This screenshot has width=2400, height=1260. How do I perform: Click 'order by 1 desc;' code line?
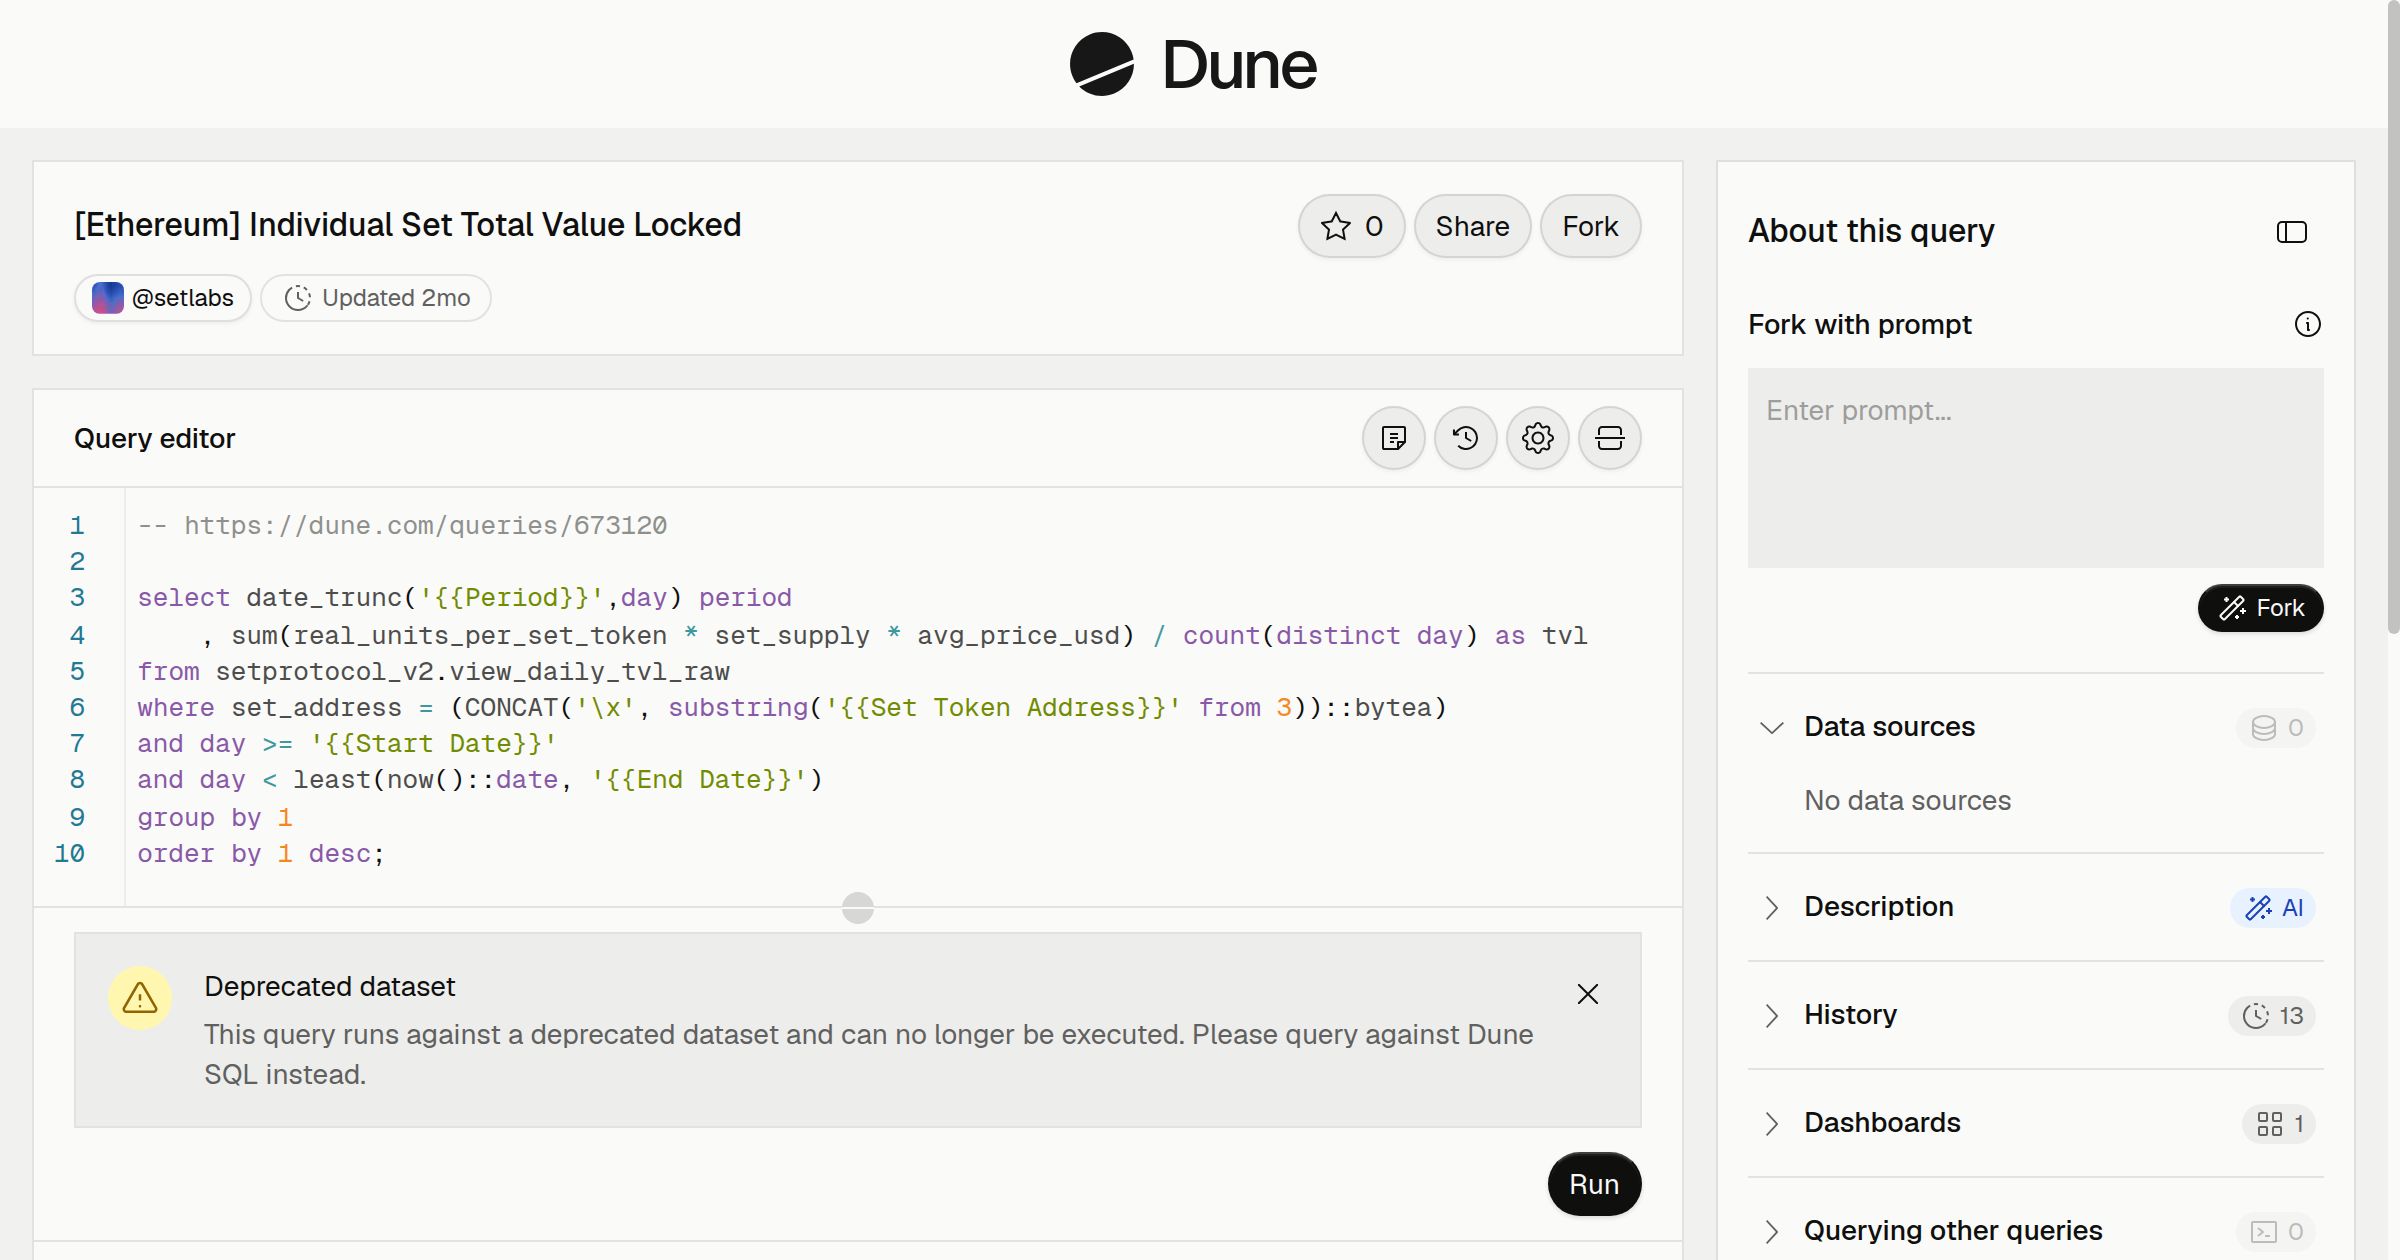[260, 853]
